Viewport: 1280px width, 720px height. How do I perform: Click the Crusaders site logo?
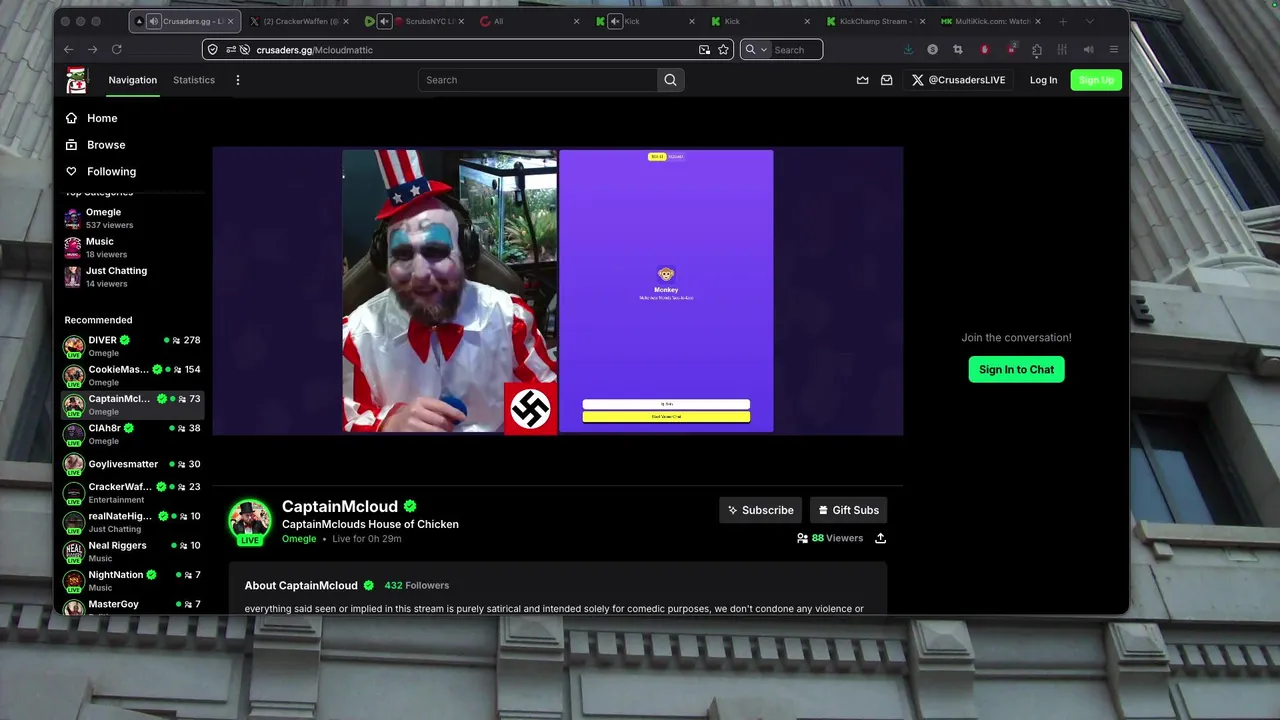76,80
